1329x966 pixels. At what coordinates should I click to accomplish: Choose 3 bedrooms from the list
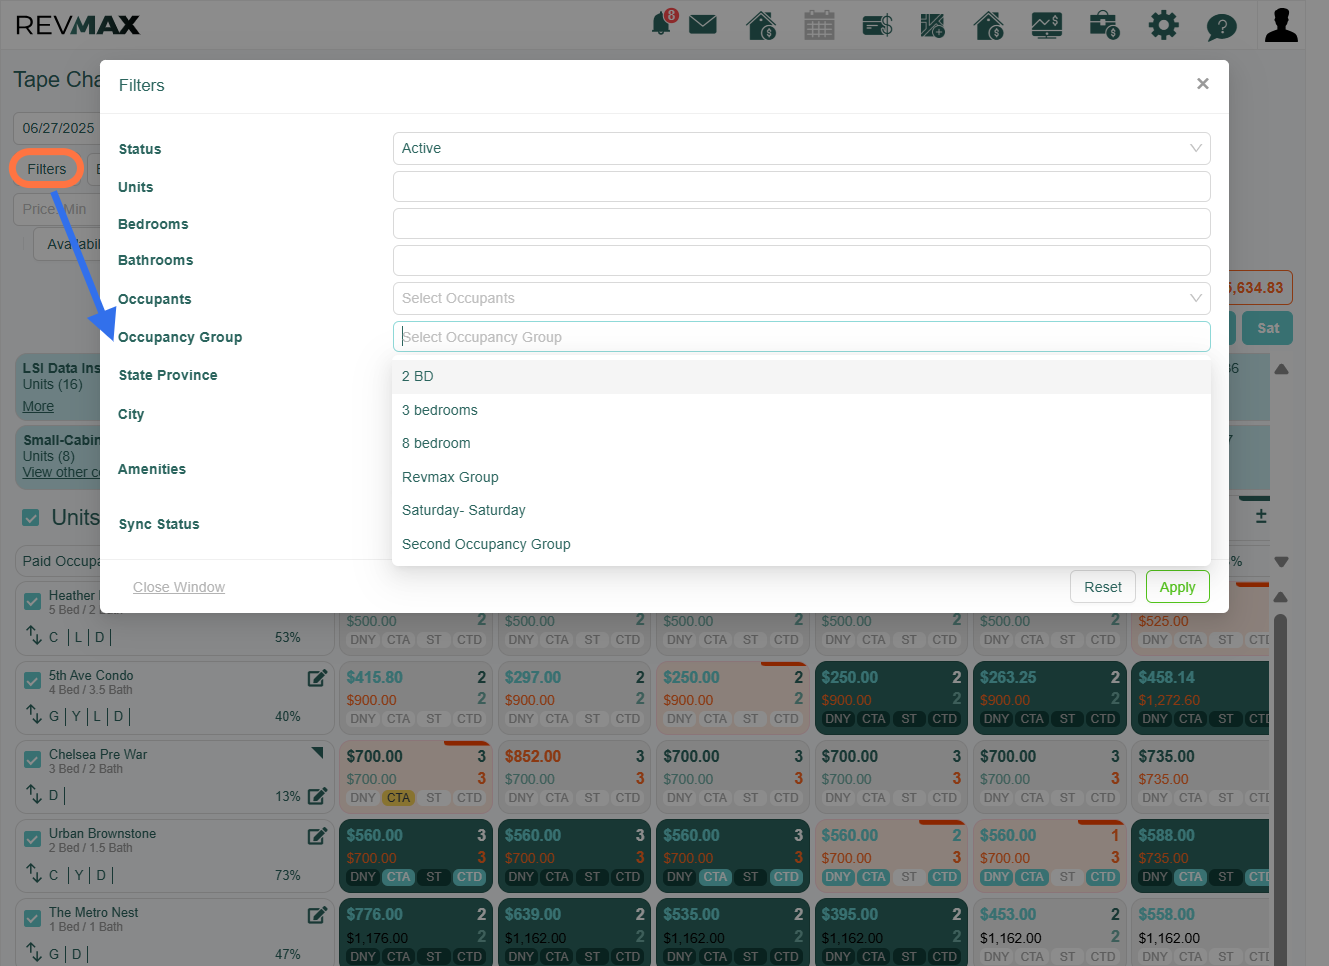coord(802,410)
